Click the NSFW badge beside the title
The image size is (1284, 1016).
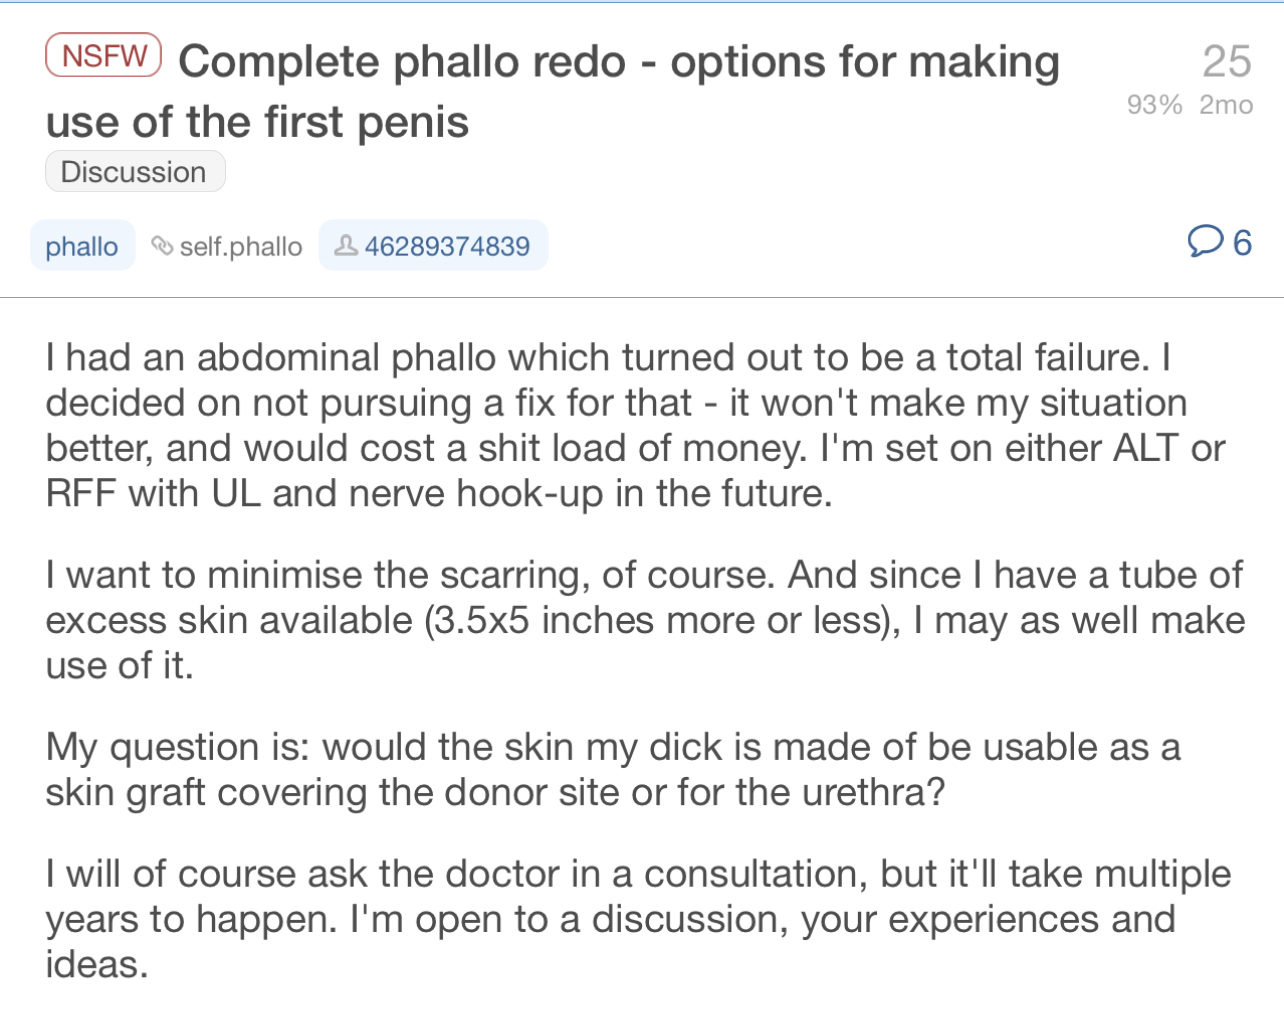pyautogui.click(x=103, y=56)
